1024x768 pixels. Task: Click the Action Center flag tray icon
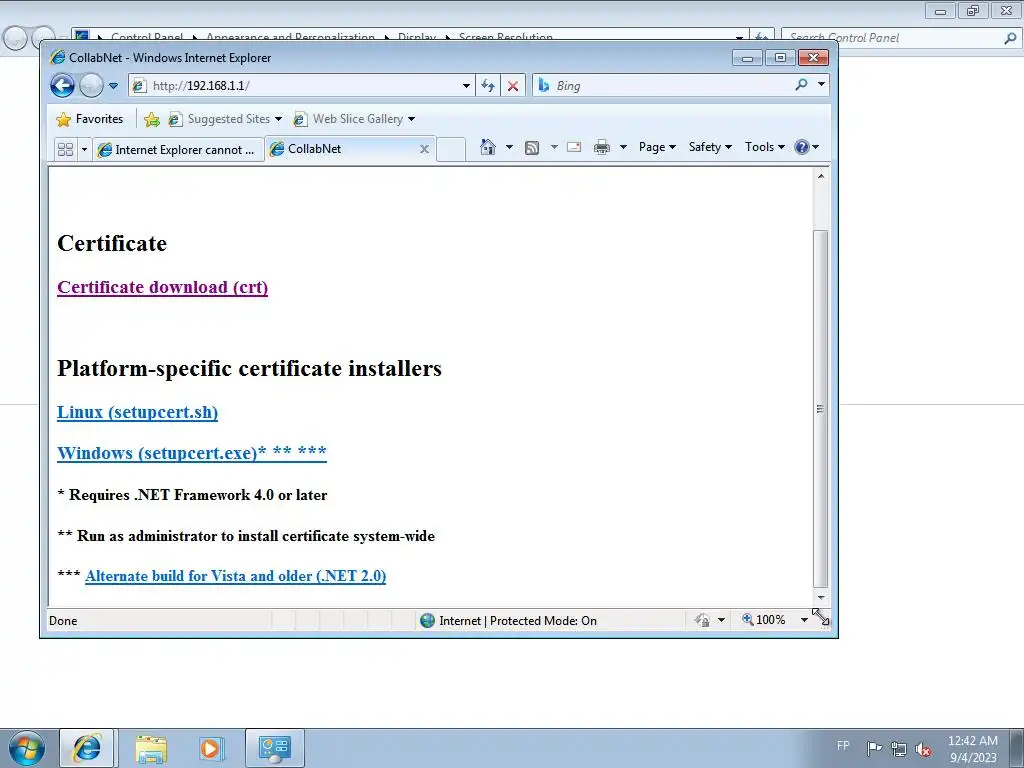(874, 749)
